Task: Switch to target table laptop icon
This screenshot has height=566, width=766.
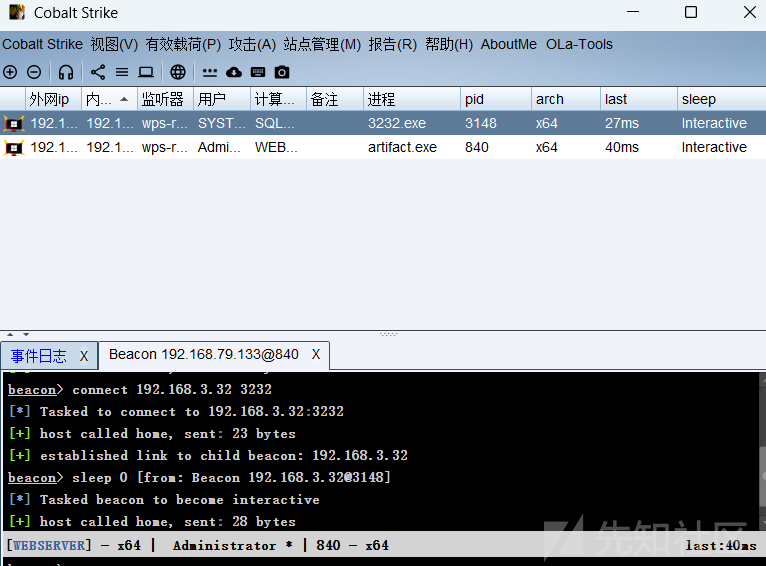Action: (x=146, y=72)
